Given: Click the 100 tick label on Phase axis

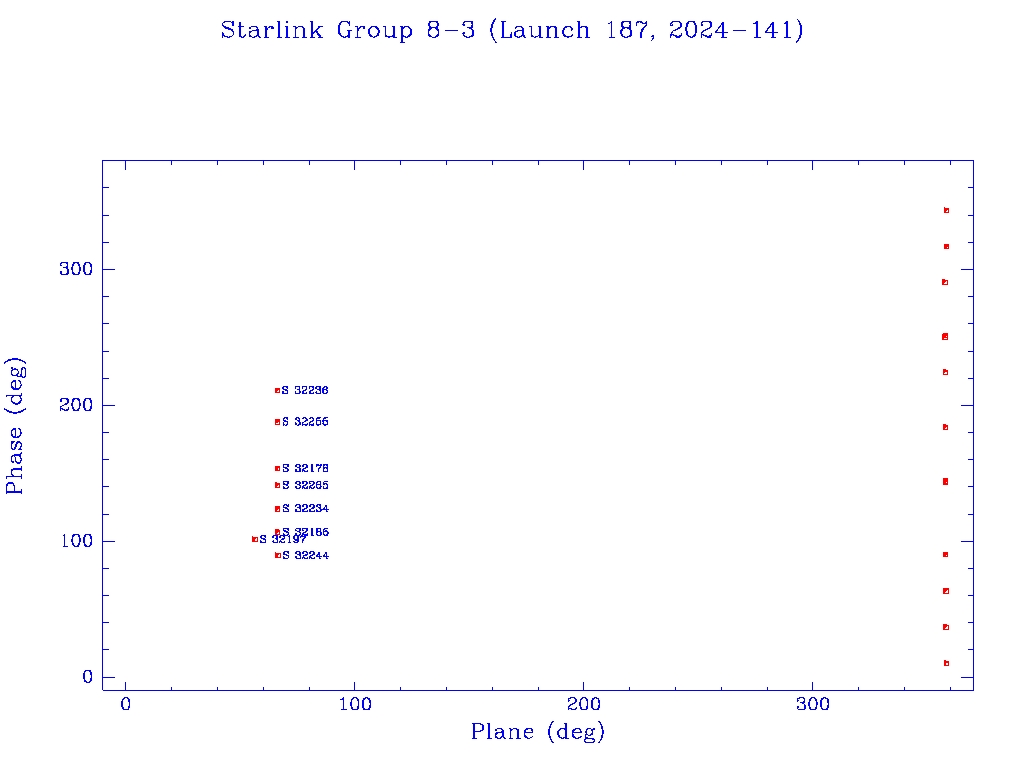Looking at the screenshot, I should (76, 541).
